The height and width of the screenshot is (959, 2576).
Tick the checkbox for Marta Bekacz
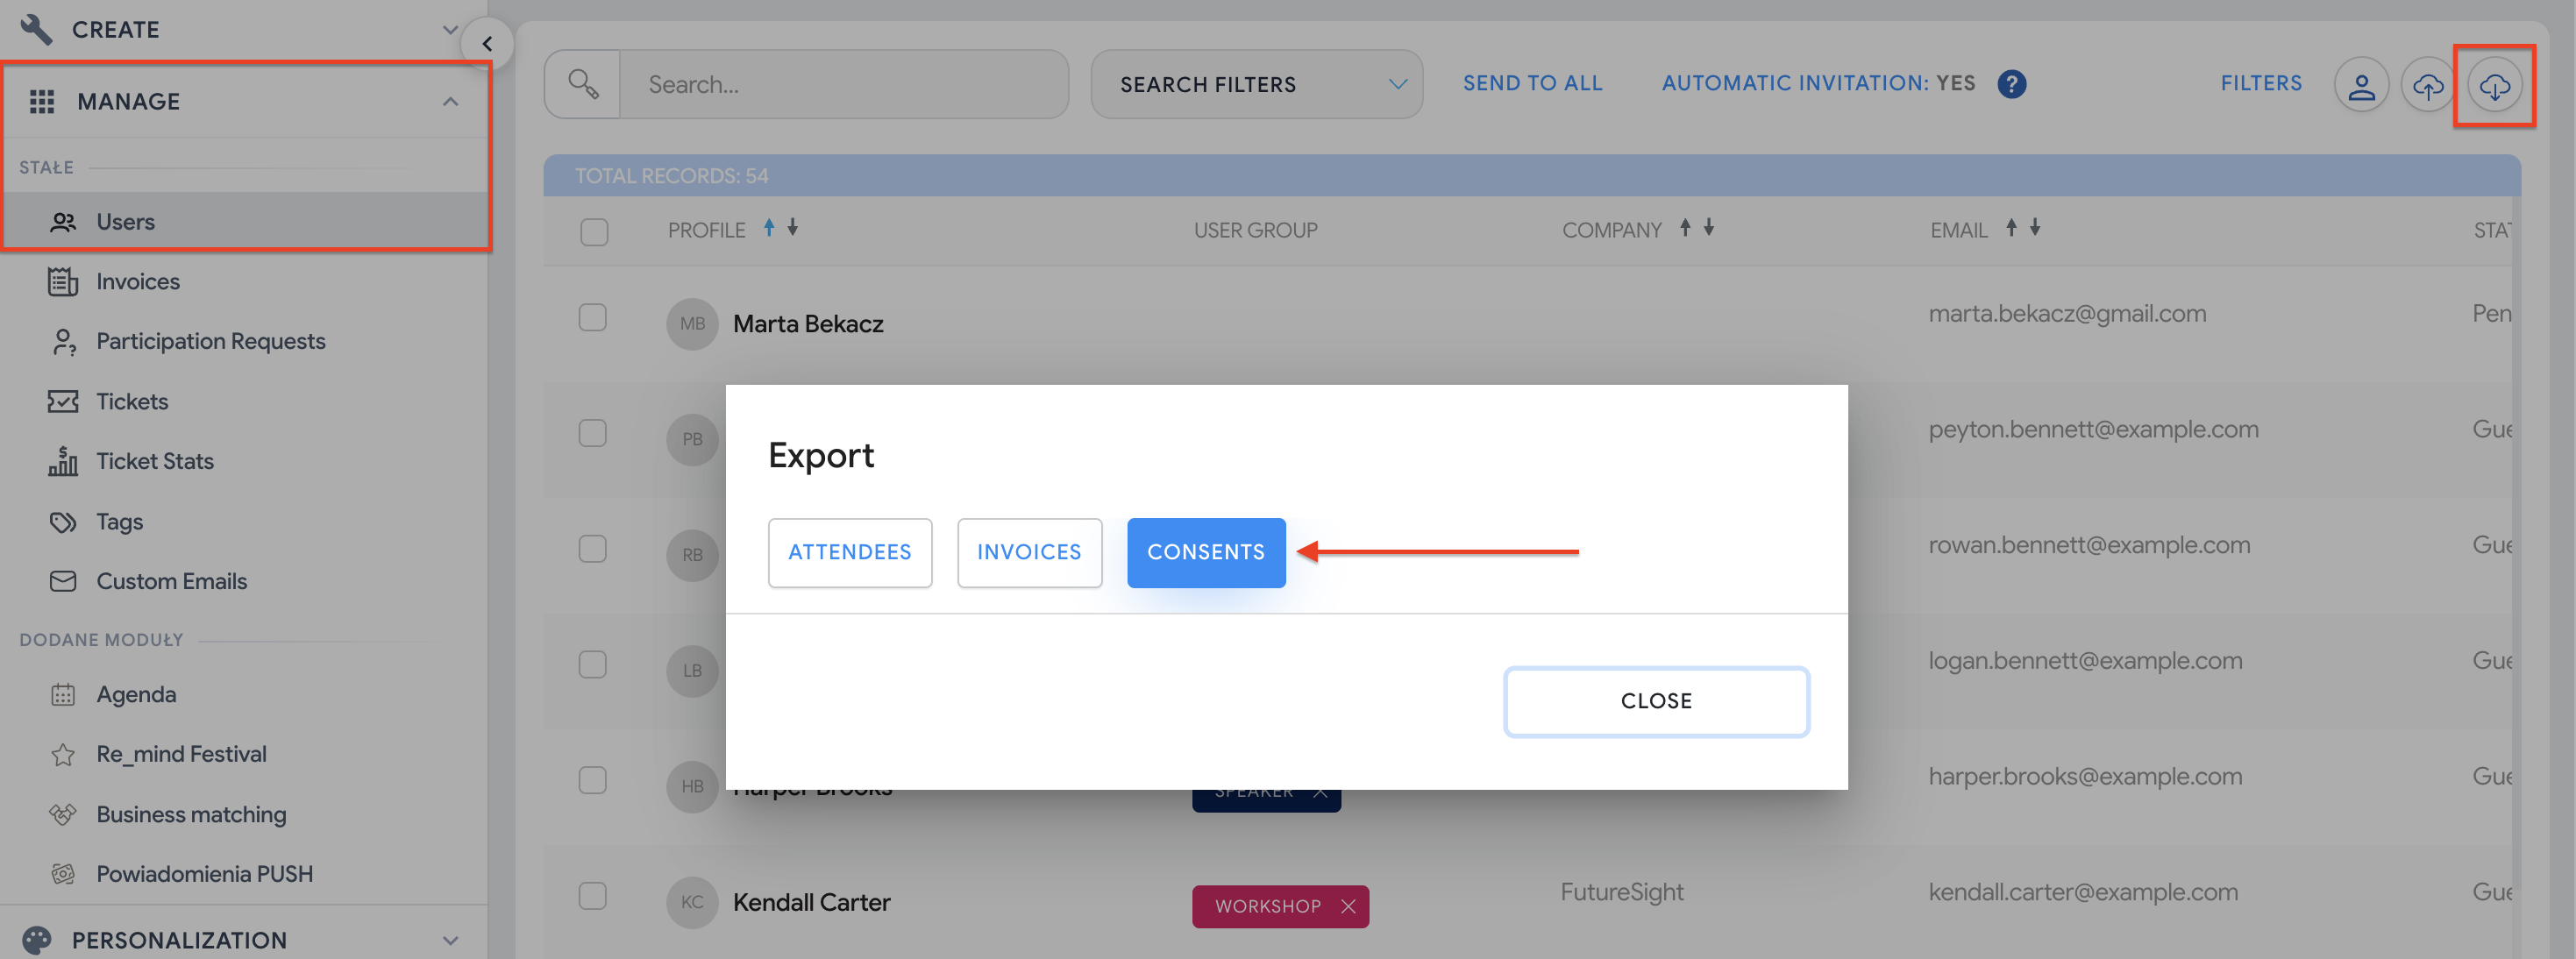coord(593,318)
